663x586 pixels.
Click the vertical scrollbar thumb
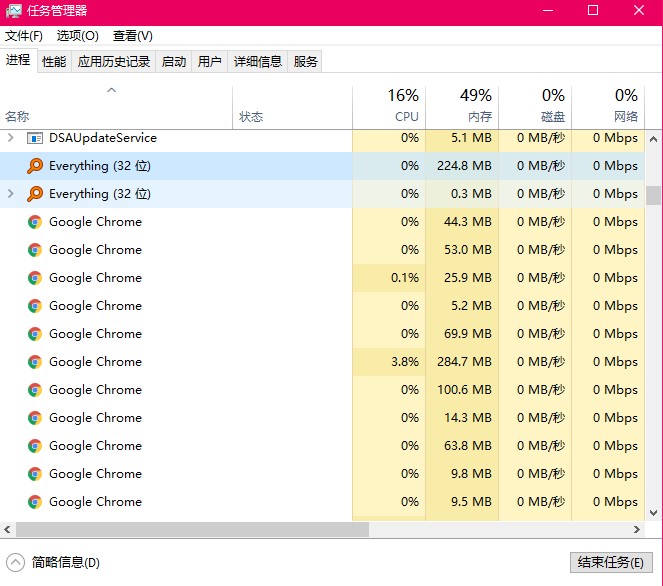click(x=653, y=196)
